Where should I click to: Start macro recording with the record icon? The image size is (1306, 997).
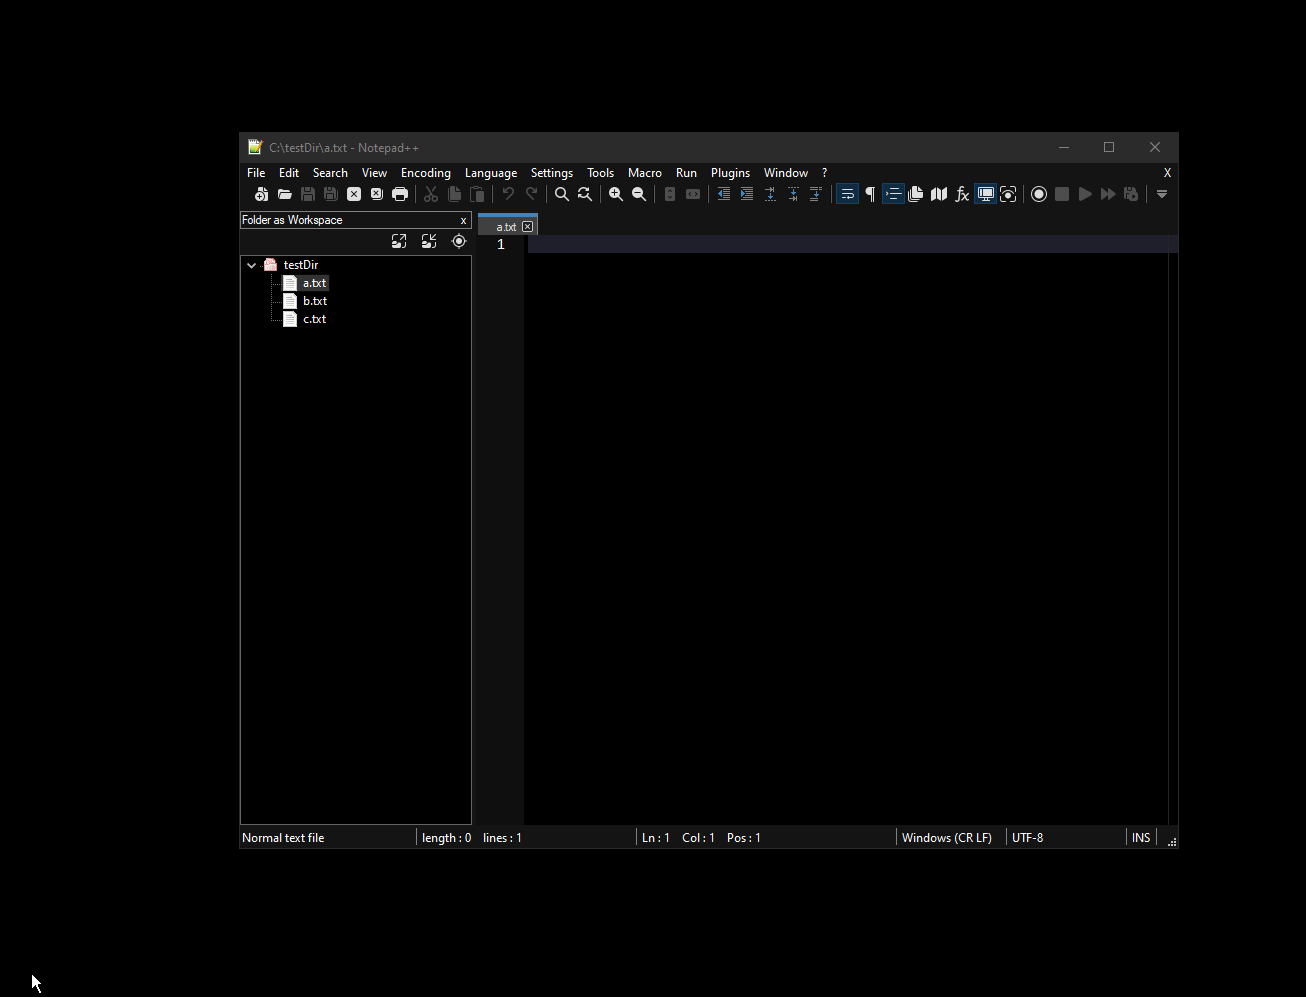[1039, 194]
